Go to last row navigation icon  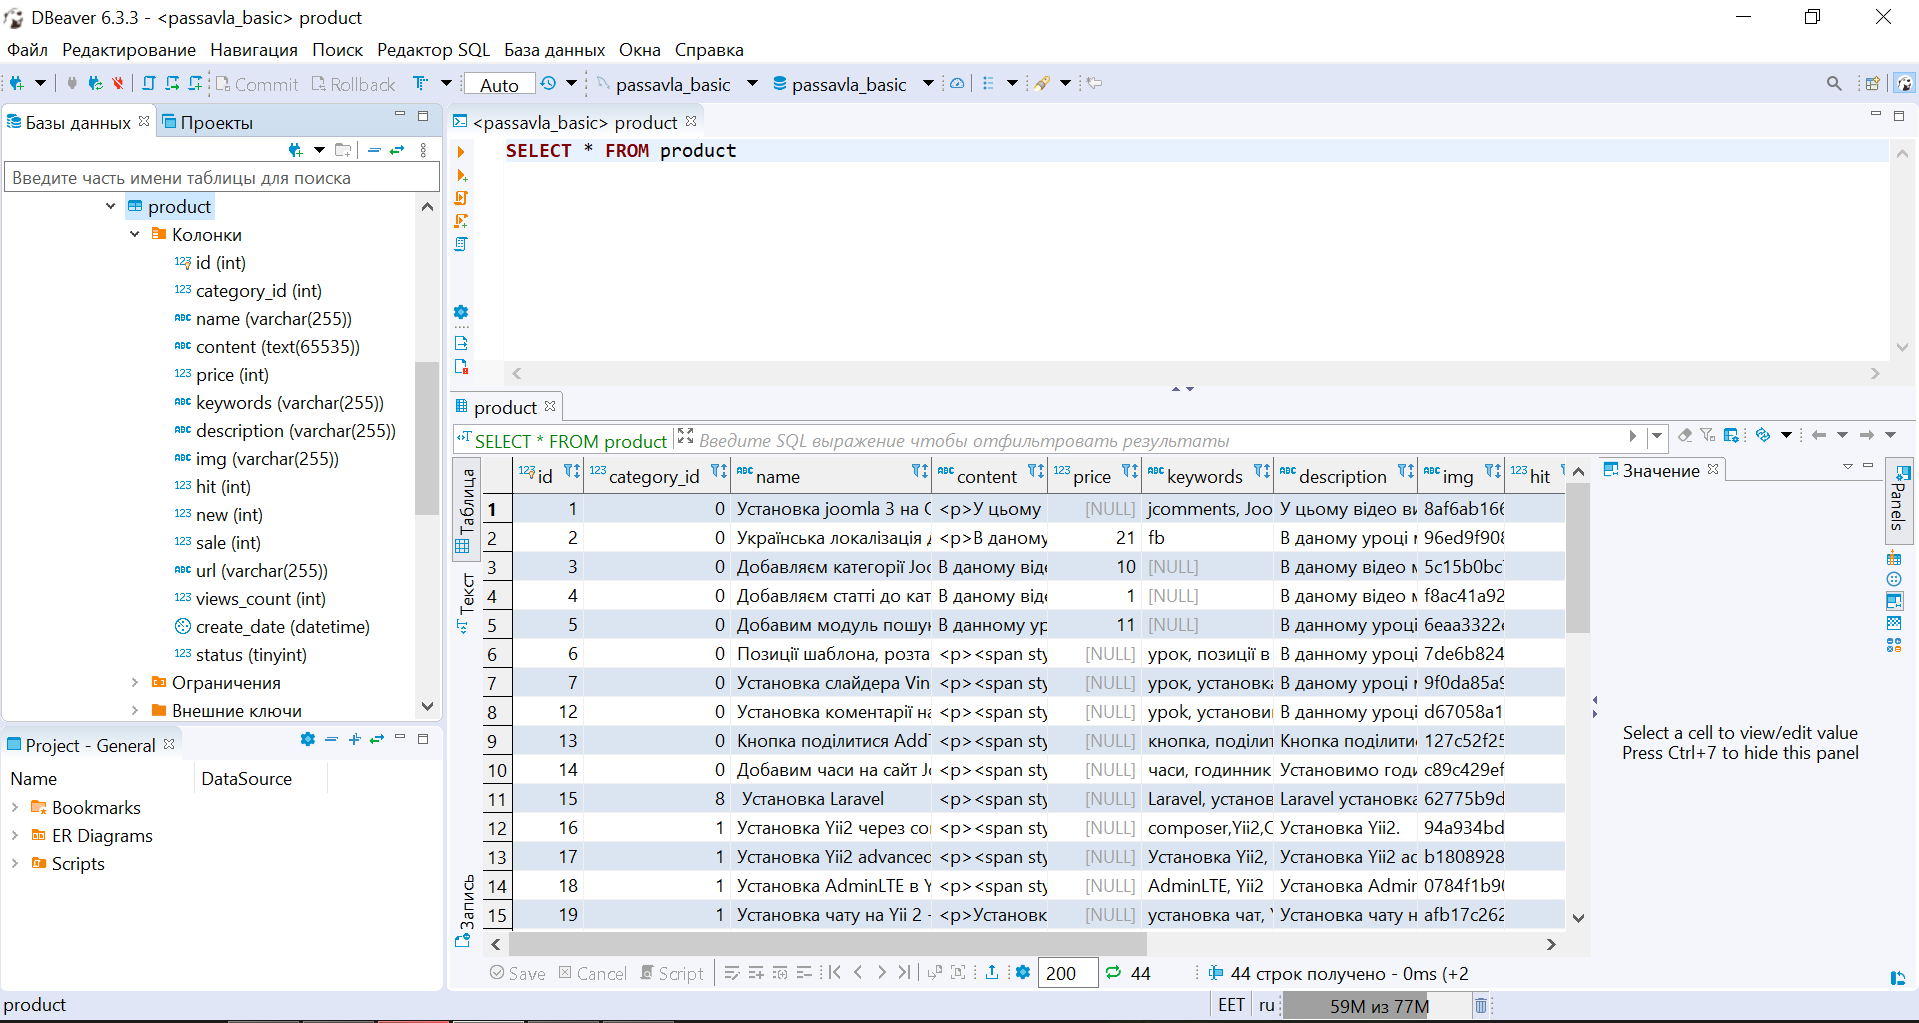tap(904, 972)
